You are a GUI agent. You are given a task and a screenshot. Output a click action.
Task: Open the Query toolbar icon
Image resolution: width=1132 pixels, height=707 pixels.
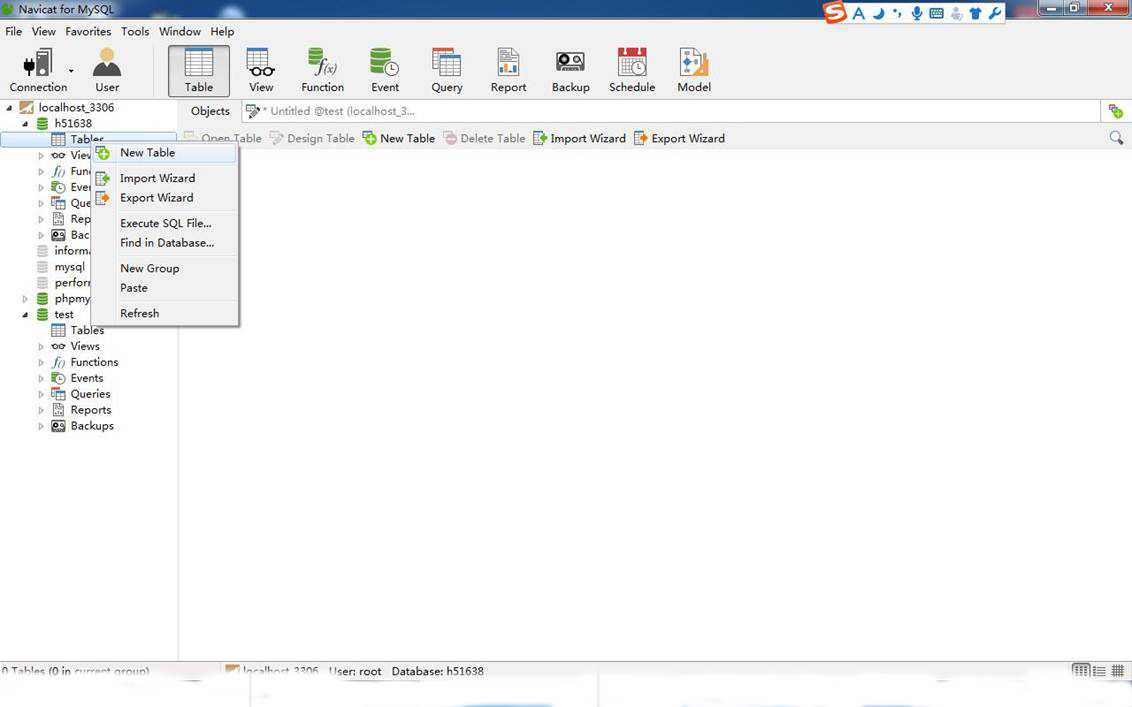[x=447, y=70]
